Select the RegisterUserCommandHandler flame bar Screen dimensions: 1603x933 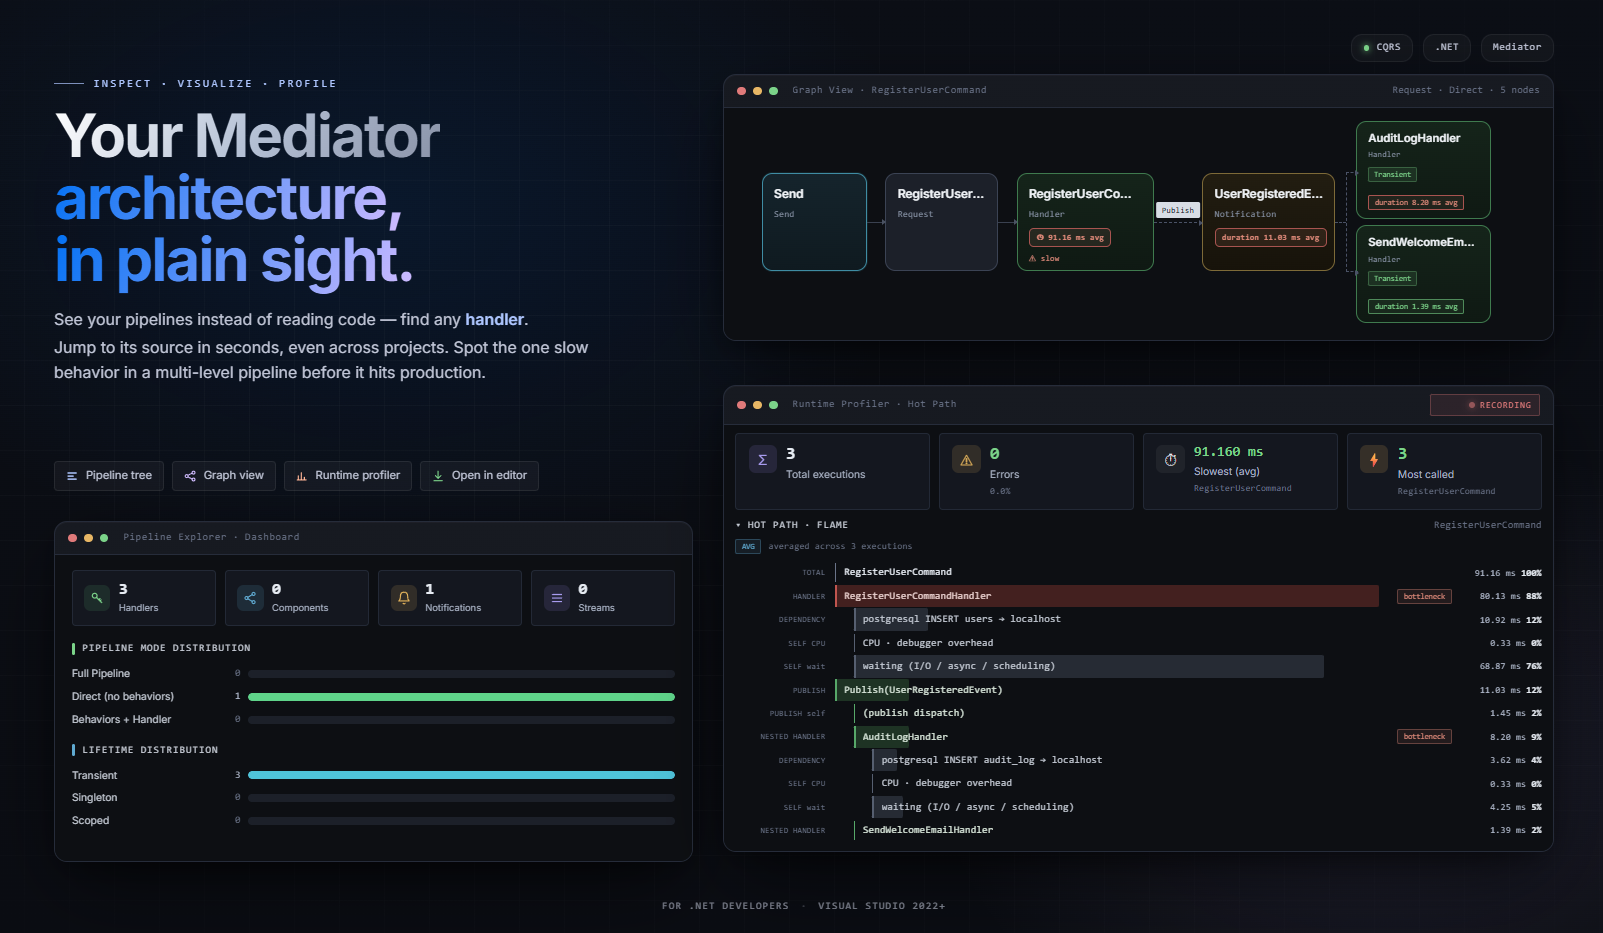click(x=1107, y=596)
